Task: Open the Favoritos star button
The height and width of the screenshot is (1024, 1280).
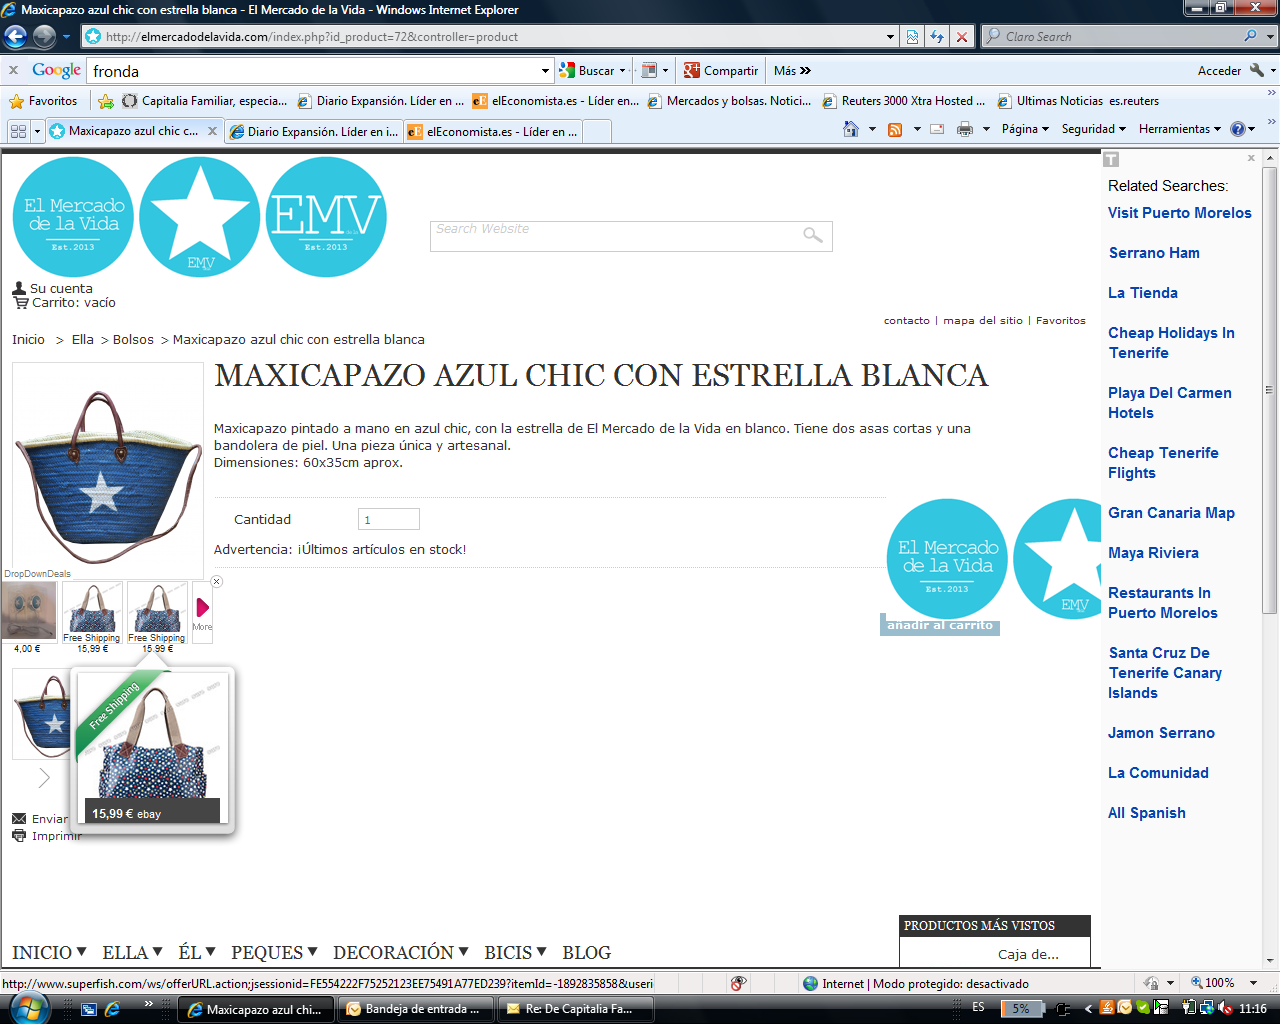Action: [x=43, y=101]
